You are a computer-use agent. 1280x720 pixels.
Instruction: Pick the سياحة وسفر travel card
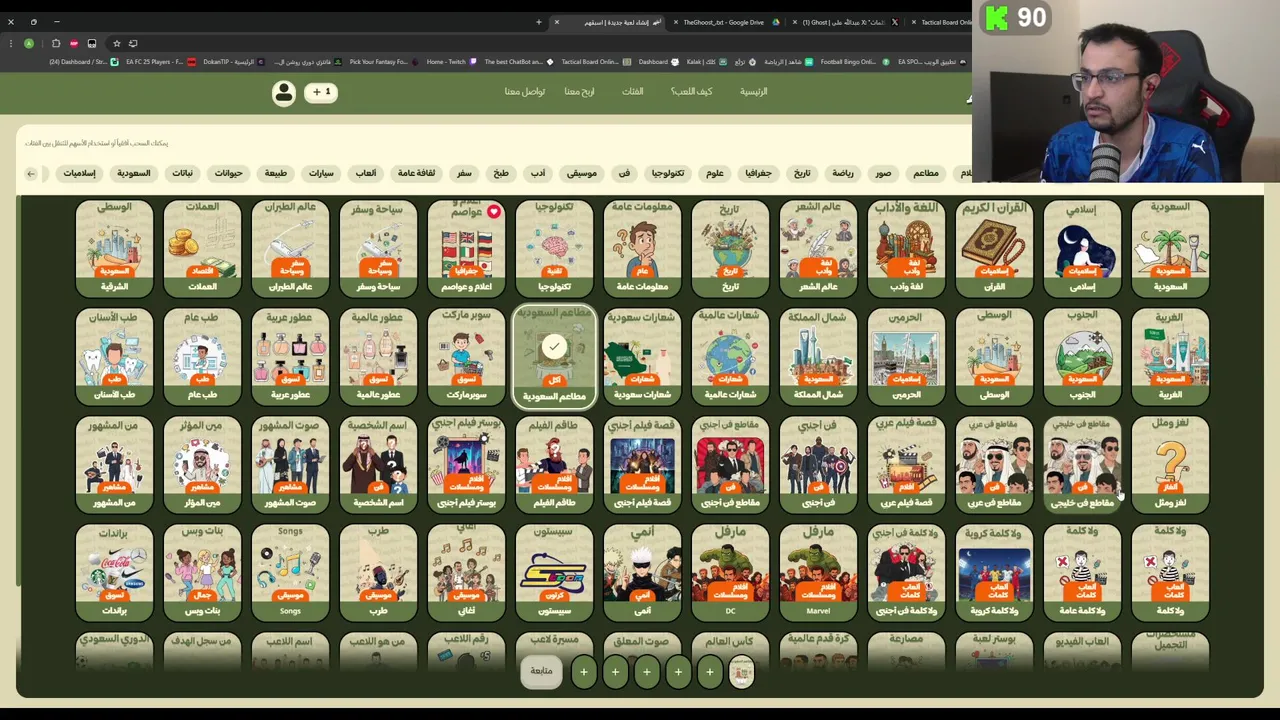(378, 247)
